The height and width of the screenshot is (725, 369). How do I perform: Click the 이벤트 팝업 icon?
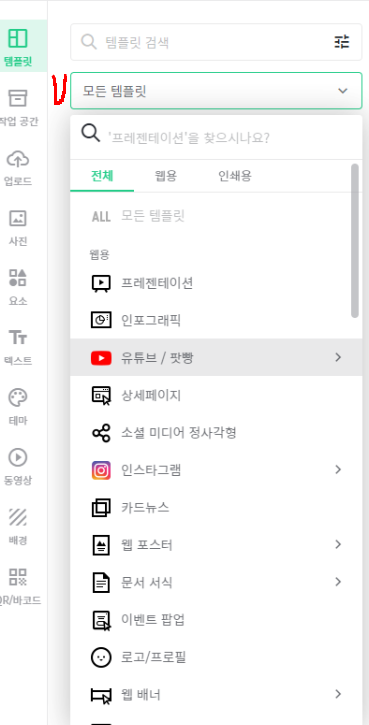101,620
